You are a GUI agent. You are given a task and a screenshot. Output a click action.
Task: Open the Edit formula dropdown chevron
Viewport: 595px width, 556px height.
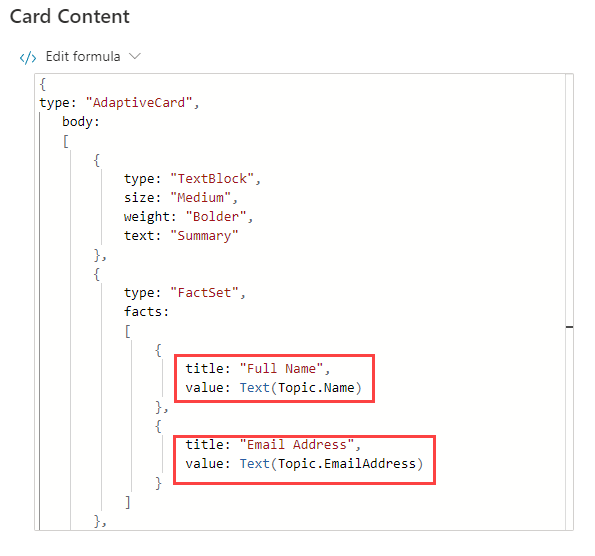(x=135, y=56)
